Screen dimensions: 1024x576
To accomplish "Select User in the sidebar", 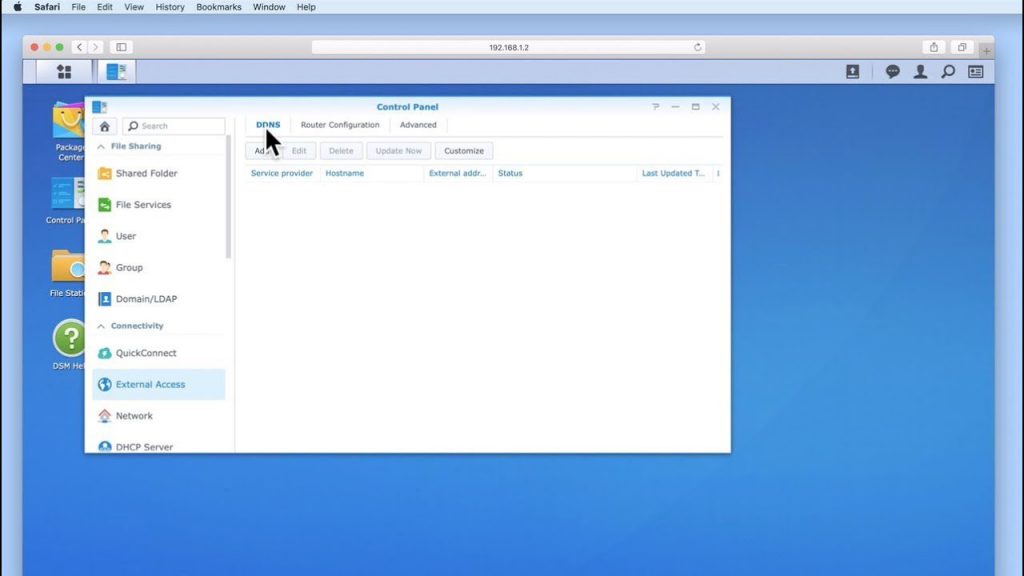I will pyautogui.click(x=159, y=236).
